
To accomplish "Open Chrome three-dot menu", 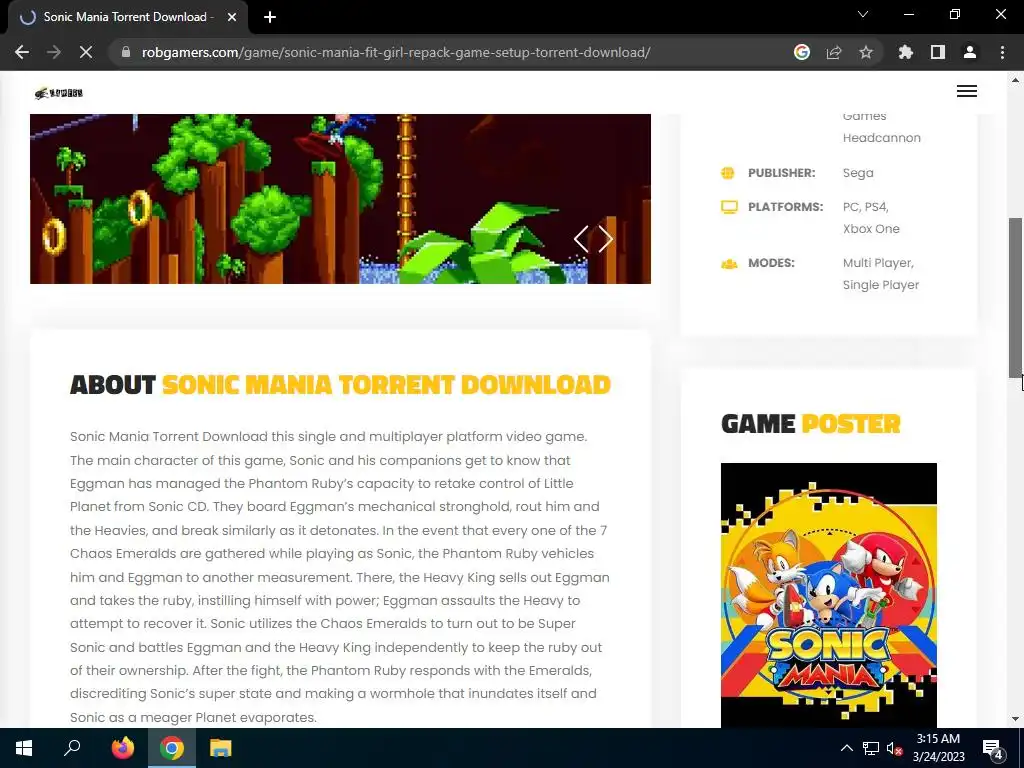I will (x=1002, y=52).
